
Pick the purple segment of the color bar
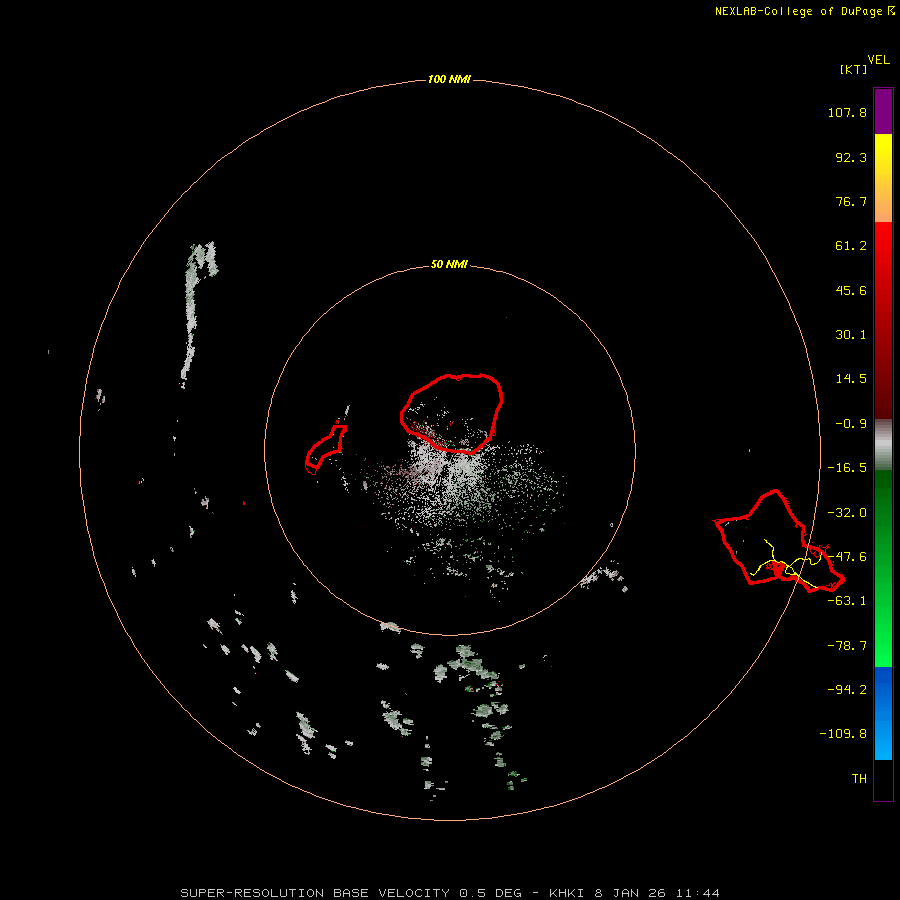pyautogui.click(x=883, y=111)
